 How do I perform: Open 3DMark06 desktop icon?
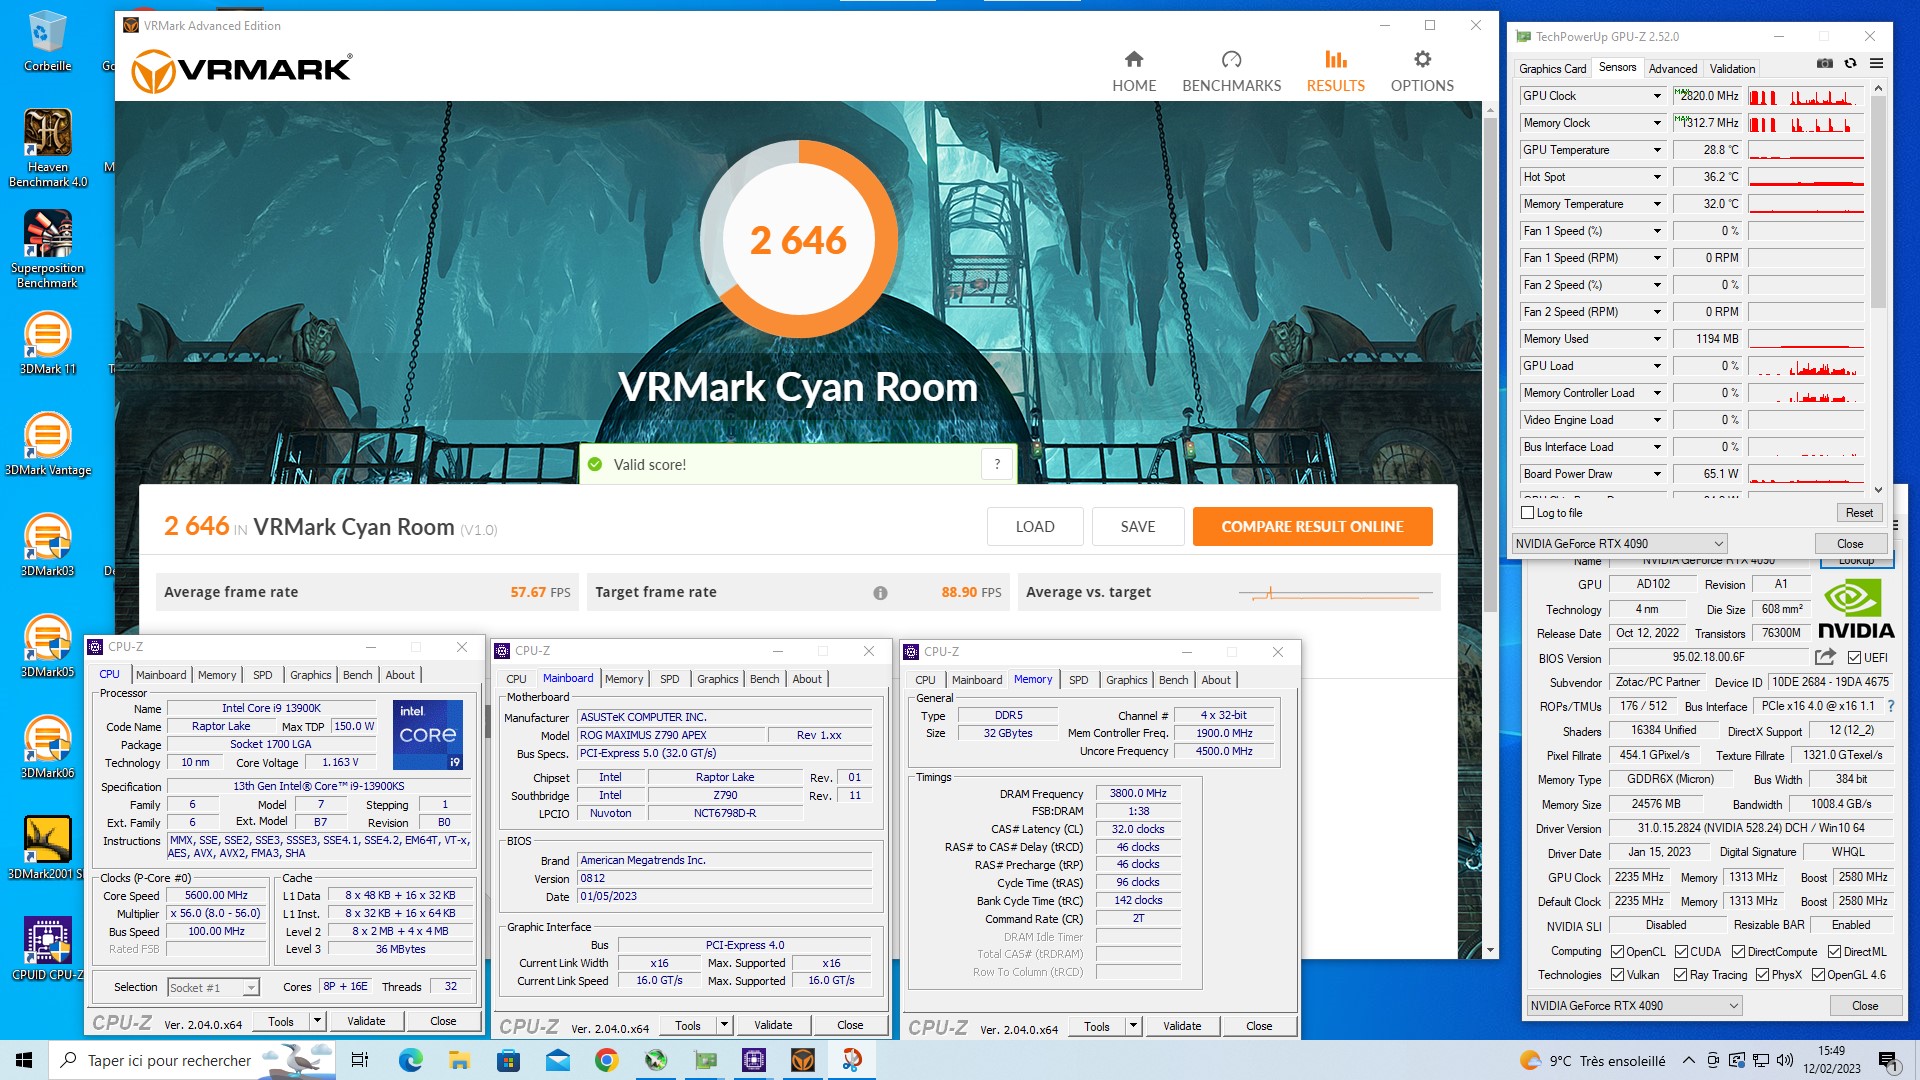[x=47, y=748]
